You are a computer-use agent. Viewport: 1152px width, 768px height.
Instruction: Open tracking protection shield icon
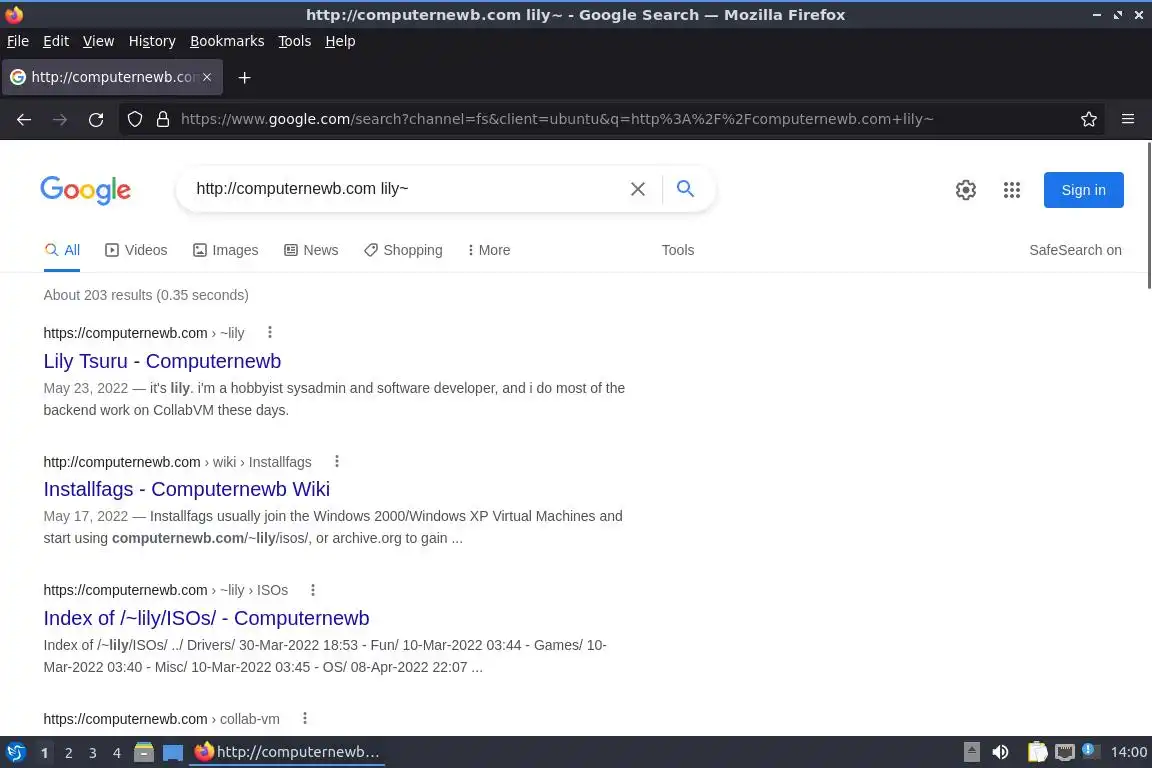point(135,119)
